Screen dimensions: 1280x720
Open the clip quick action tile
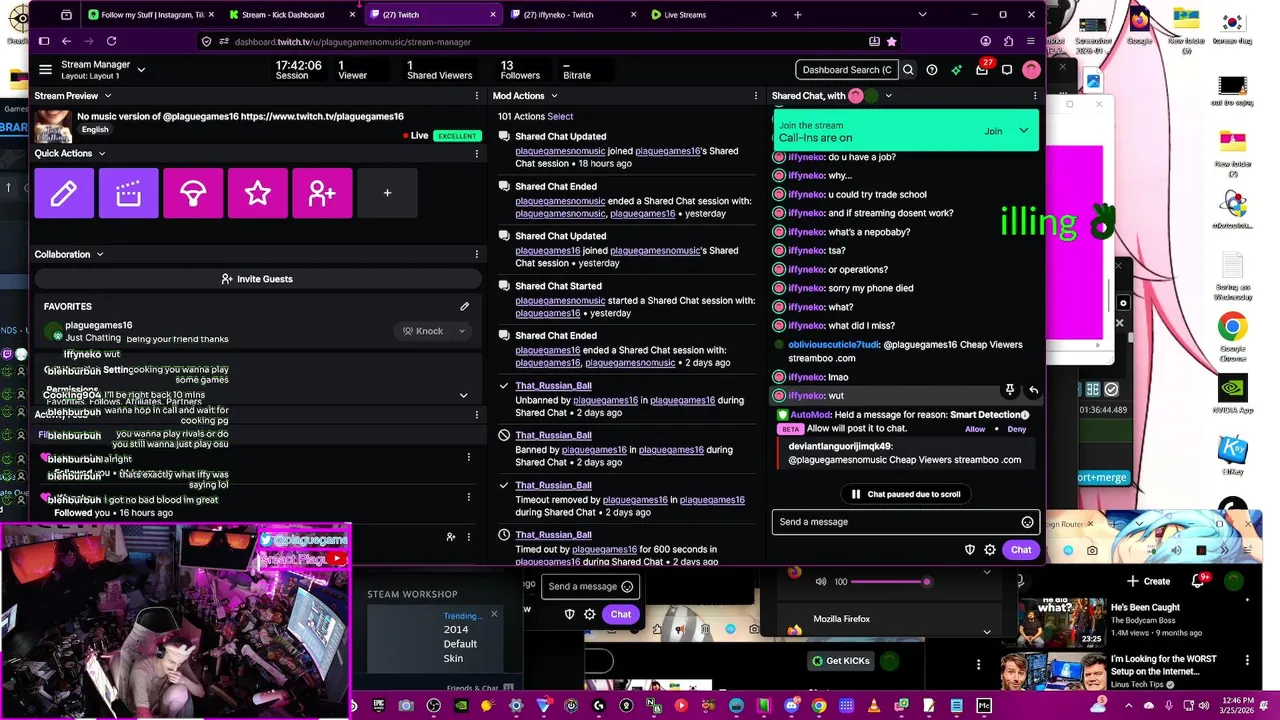[129, 193]
